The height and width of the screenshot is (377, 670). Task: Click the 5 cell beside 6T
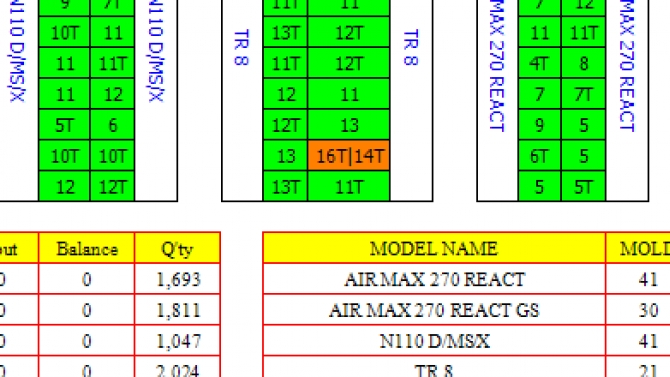583,156
